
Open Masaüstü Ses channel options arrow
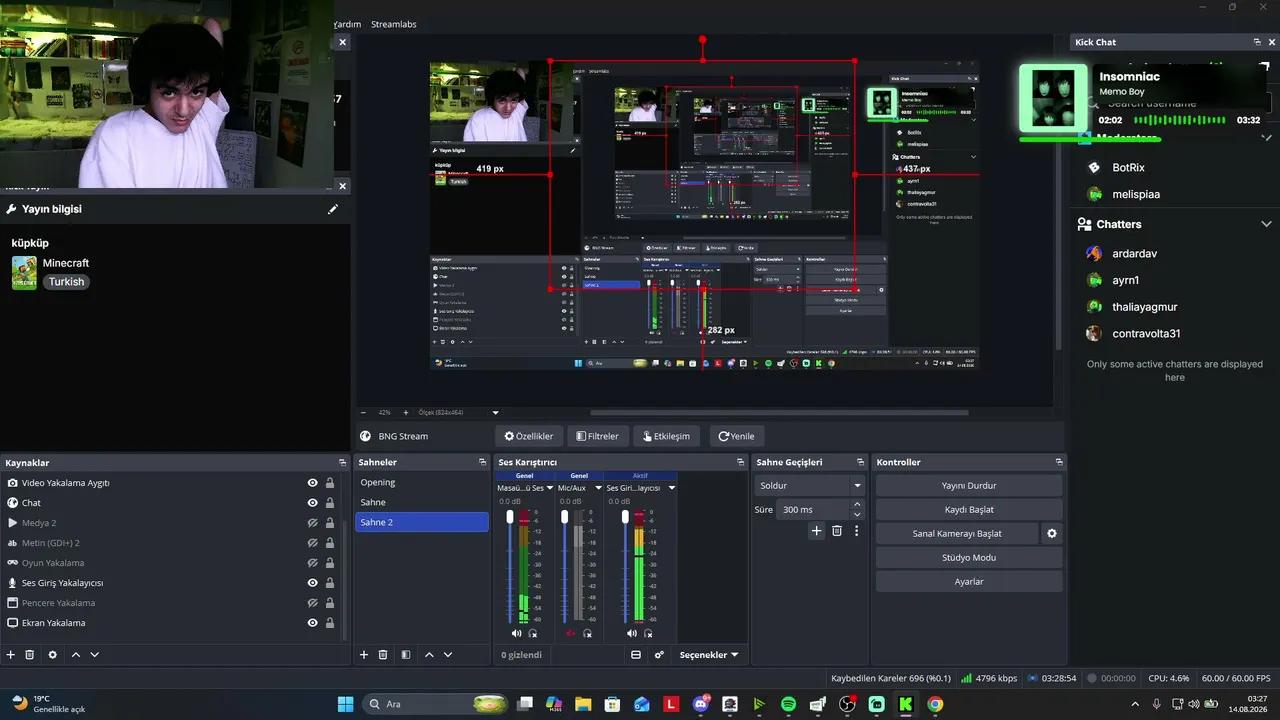click(550, 488)
